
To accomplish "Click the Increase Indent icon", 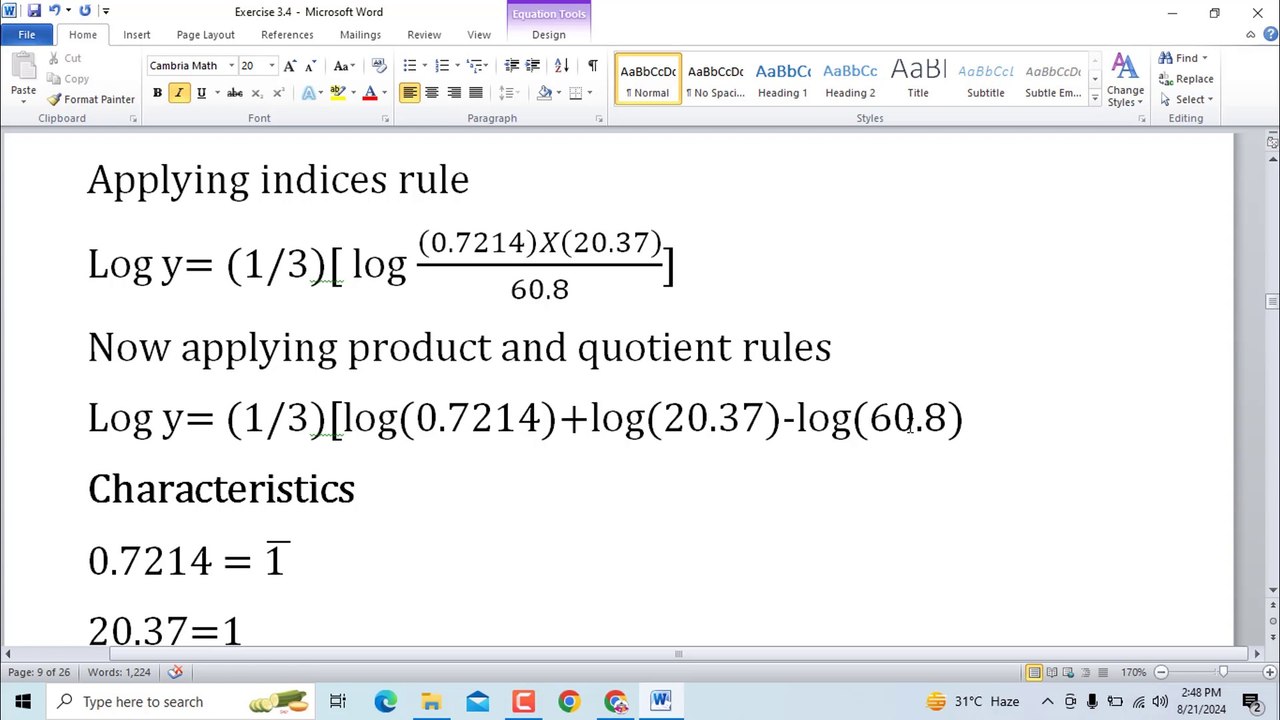I will click(533, 66).
